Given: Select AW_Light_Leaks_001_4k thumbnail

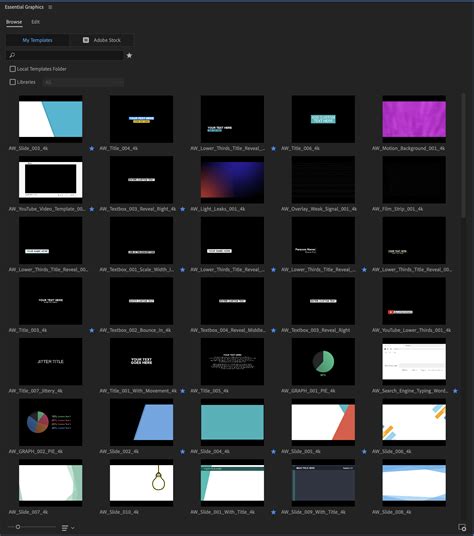Looking at the screenshot, I should (232, 179).
